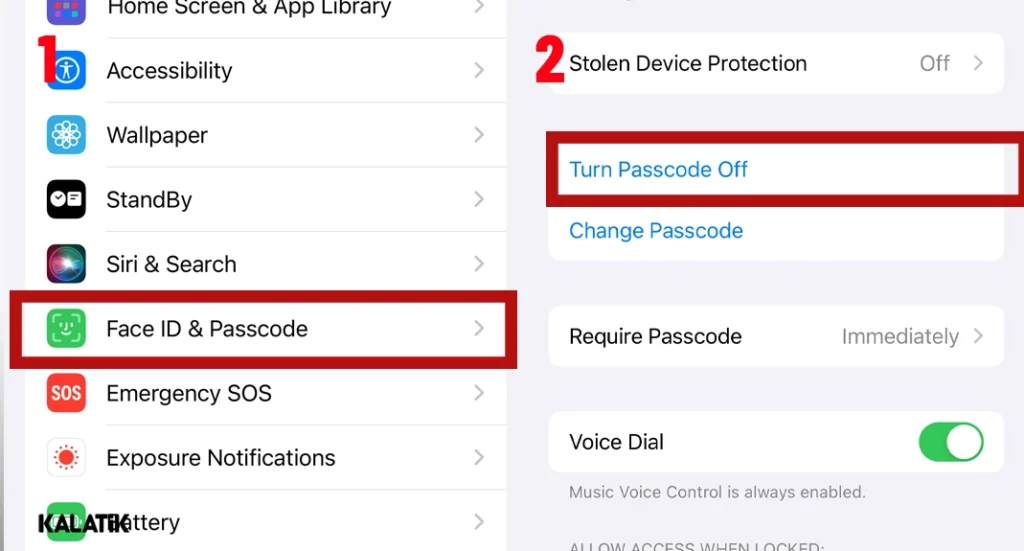Tap Turn Passcode Off
The width and height of the screenshot is (1024, 551).
pos(658,170)
